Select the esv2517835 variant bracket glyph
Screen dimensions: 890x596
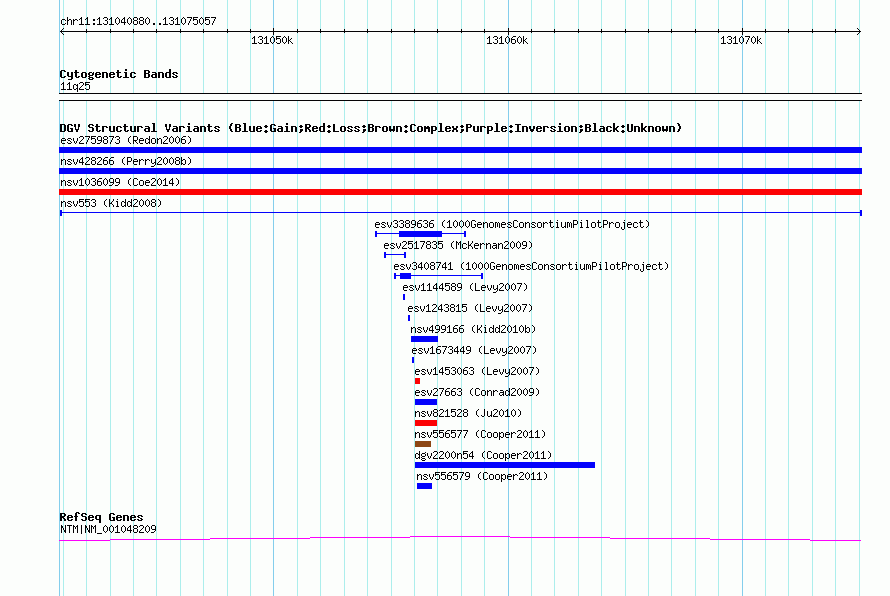395,255
